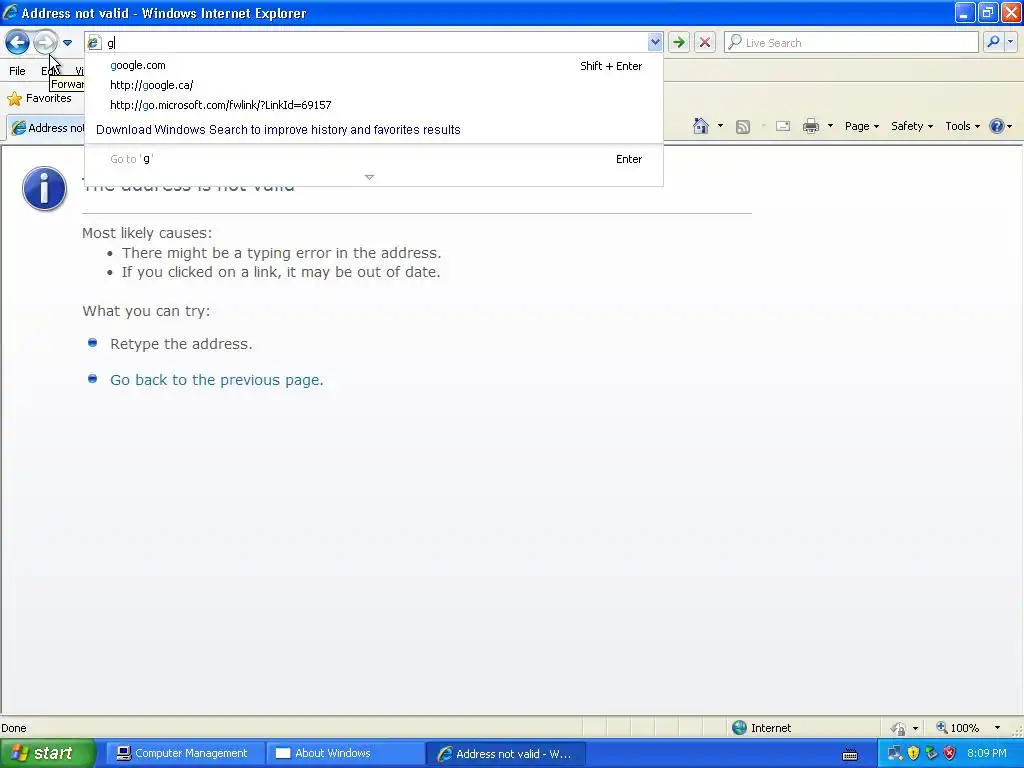Select the Address not valid tab
The image size is (1024, 768).
(x=47, y=128)
